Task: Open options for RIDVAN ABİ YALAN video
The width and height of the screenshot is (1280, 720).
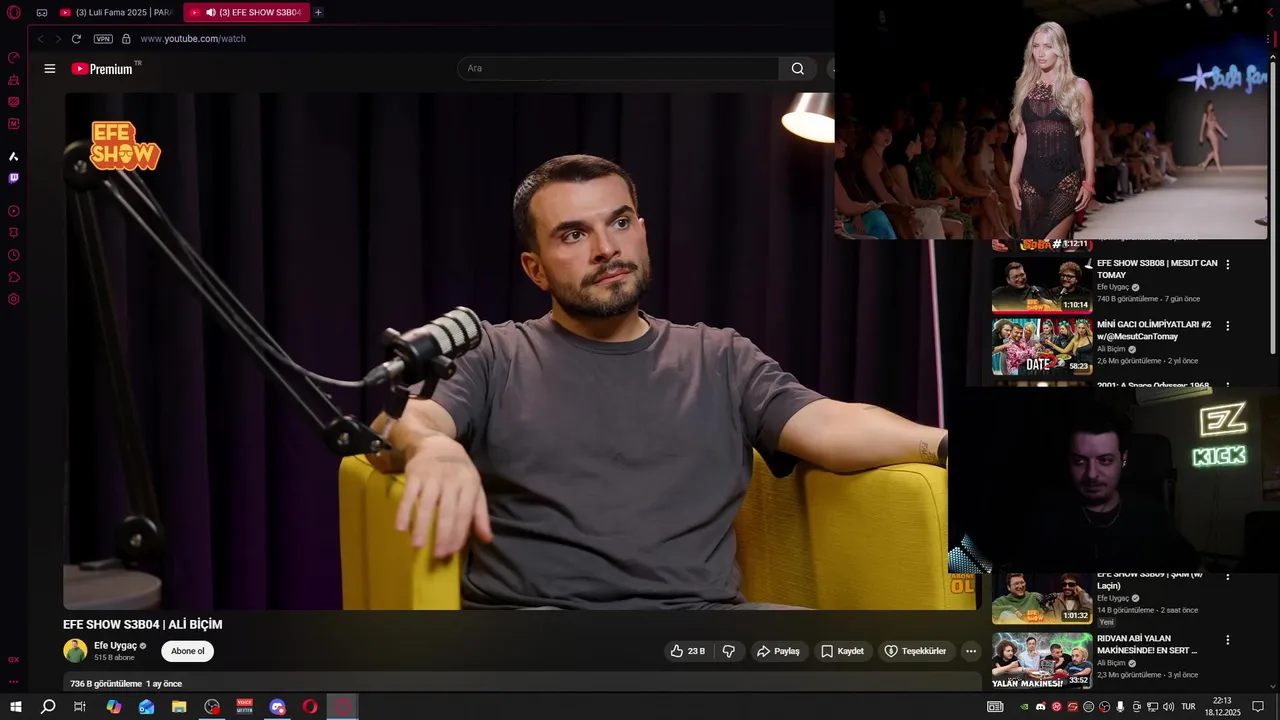Action: [1228, 640]
